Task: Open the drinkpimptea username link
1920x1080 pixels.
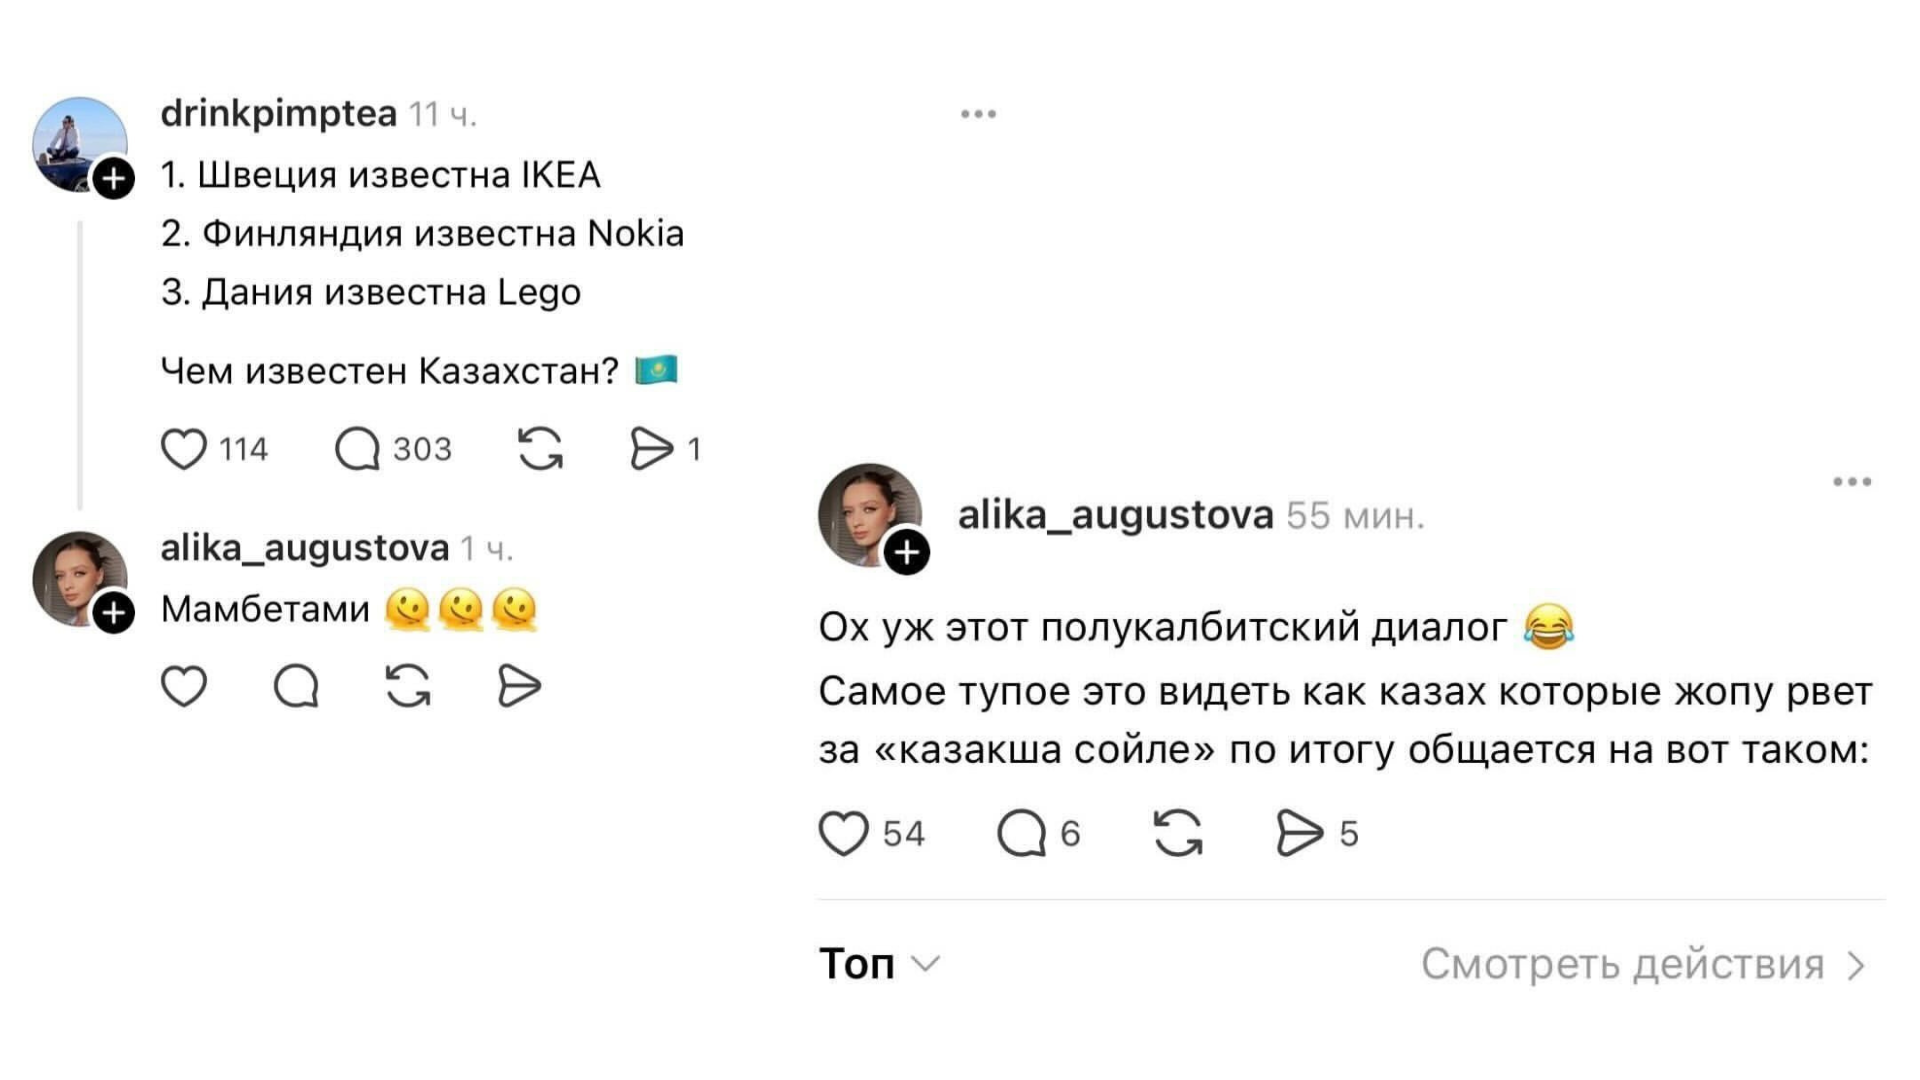Action: pyautogui.click(x=278, y=114)
